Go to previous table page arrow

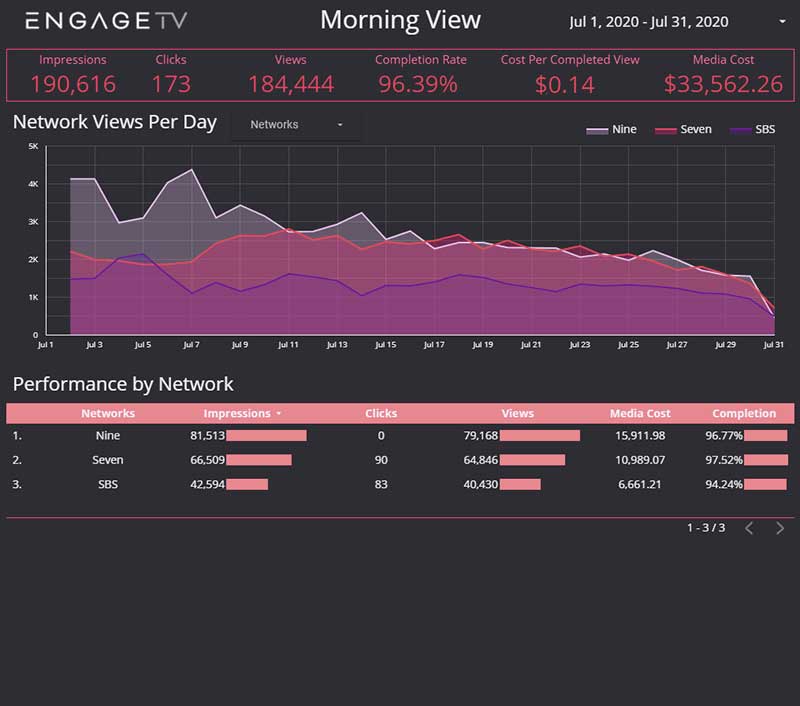coord(749,528)
